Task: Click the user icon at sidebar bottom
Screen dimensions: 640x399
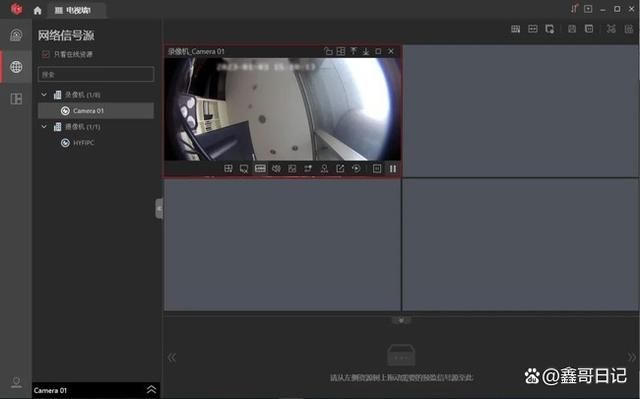Action: point(16,382)
